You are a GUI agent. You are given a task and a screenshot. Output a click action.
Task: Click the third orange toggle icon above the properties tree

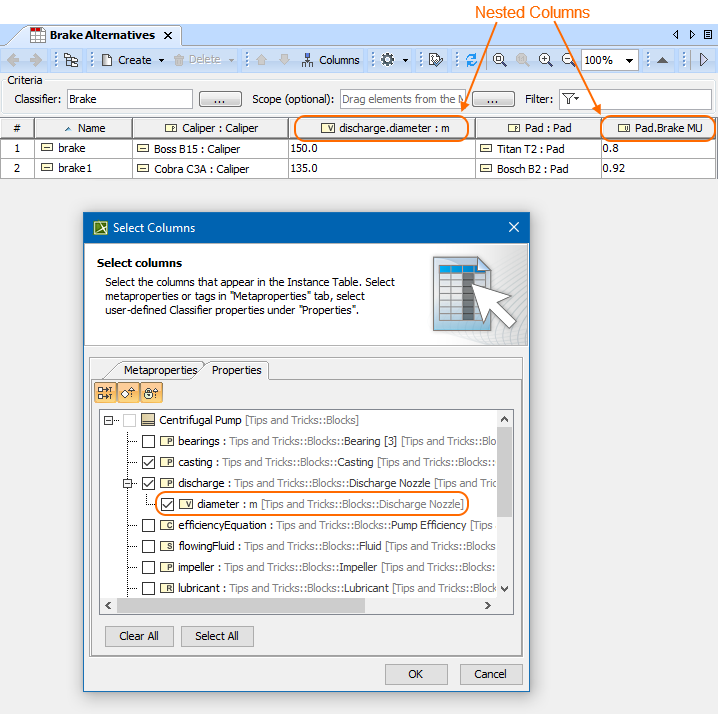click(151, 393)
